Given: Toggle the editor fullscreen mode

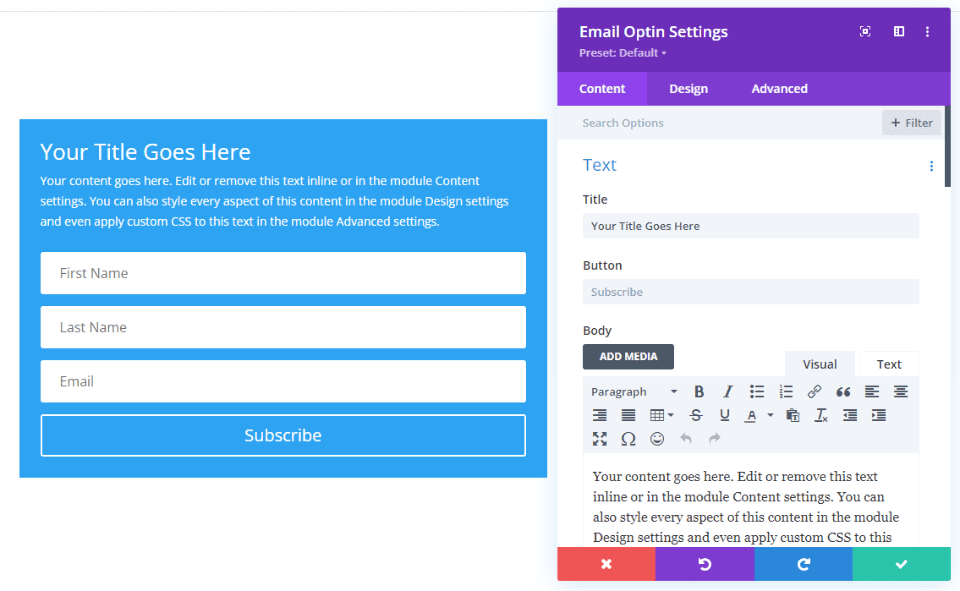Looking at the screenshot, I should click(599, 438).
